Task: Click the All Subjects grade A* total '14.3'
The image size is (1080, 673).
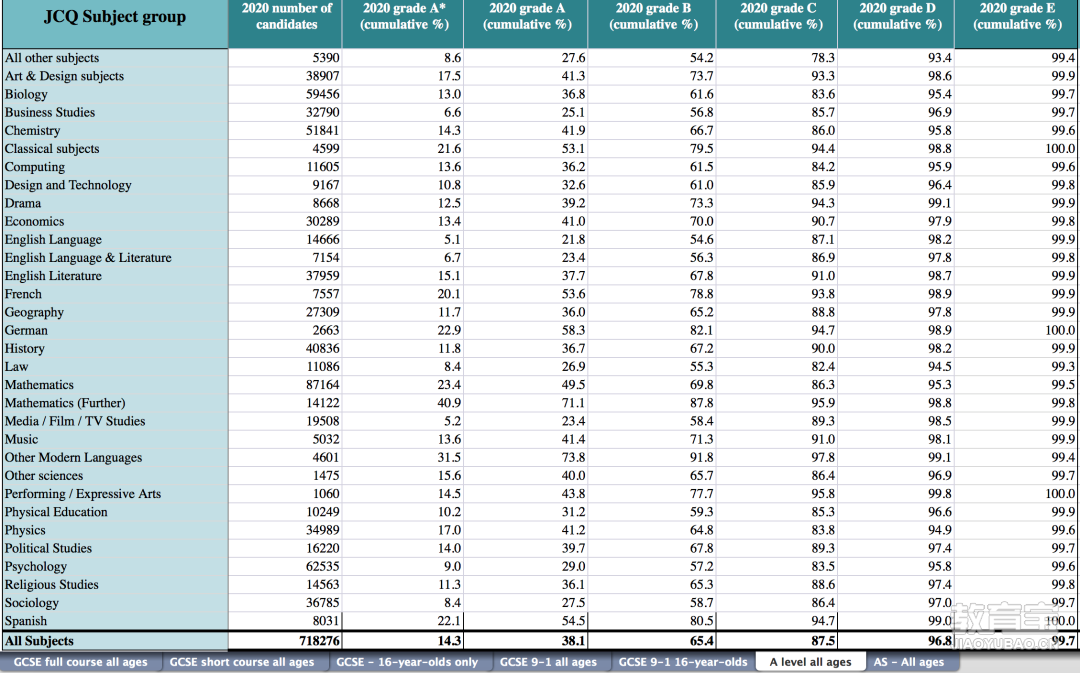Action: pos(449,641)
